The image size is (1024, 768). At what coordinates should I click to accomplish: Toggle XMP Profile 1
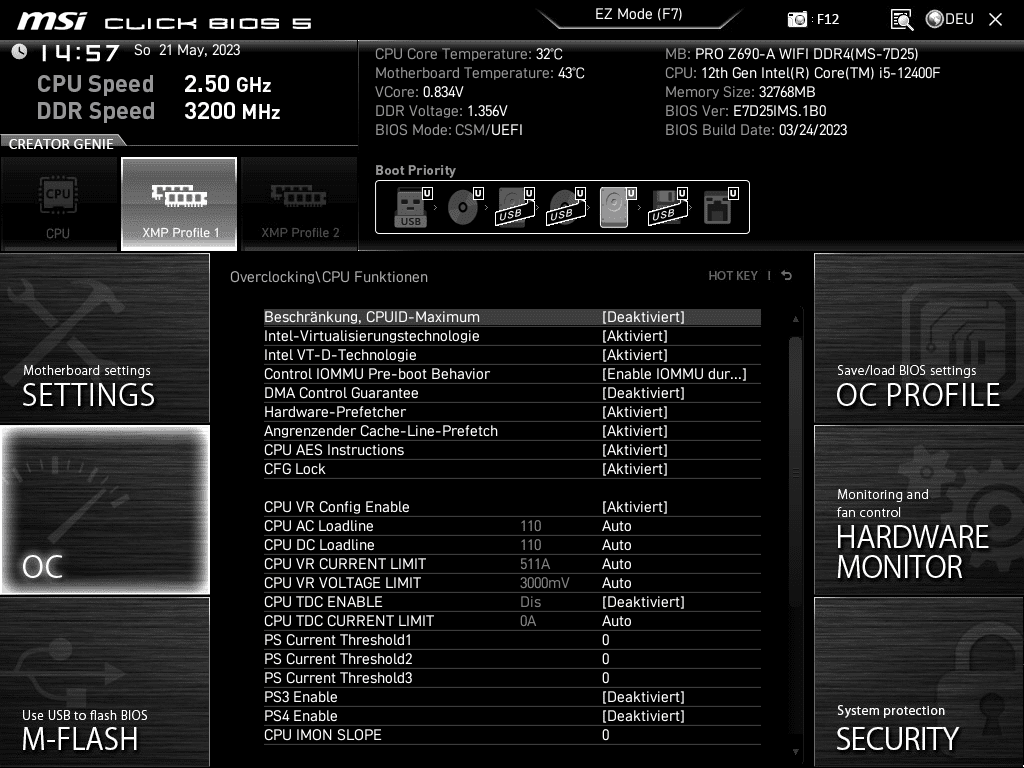tap(179, 204)
